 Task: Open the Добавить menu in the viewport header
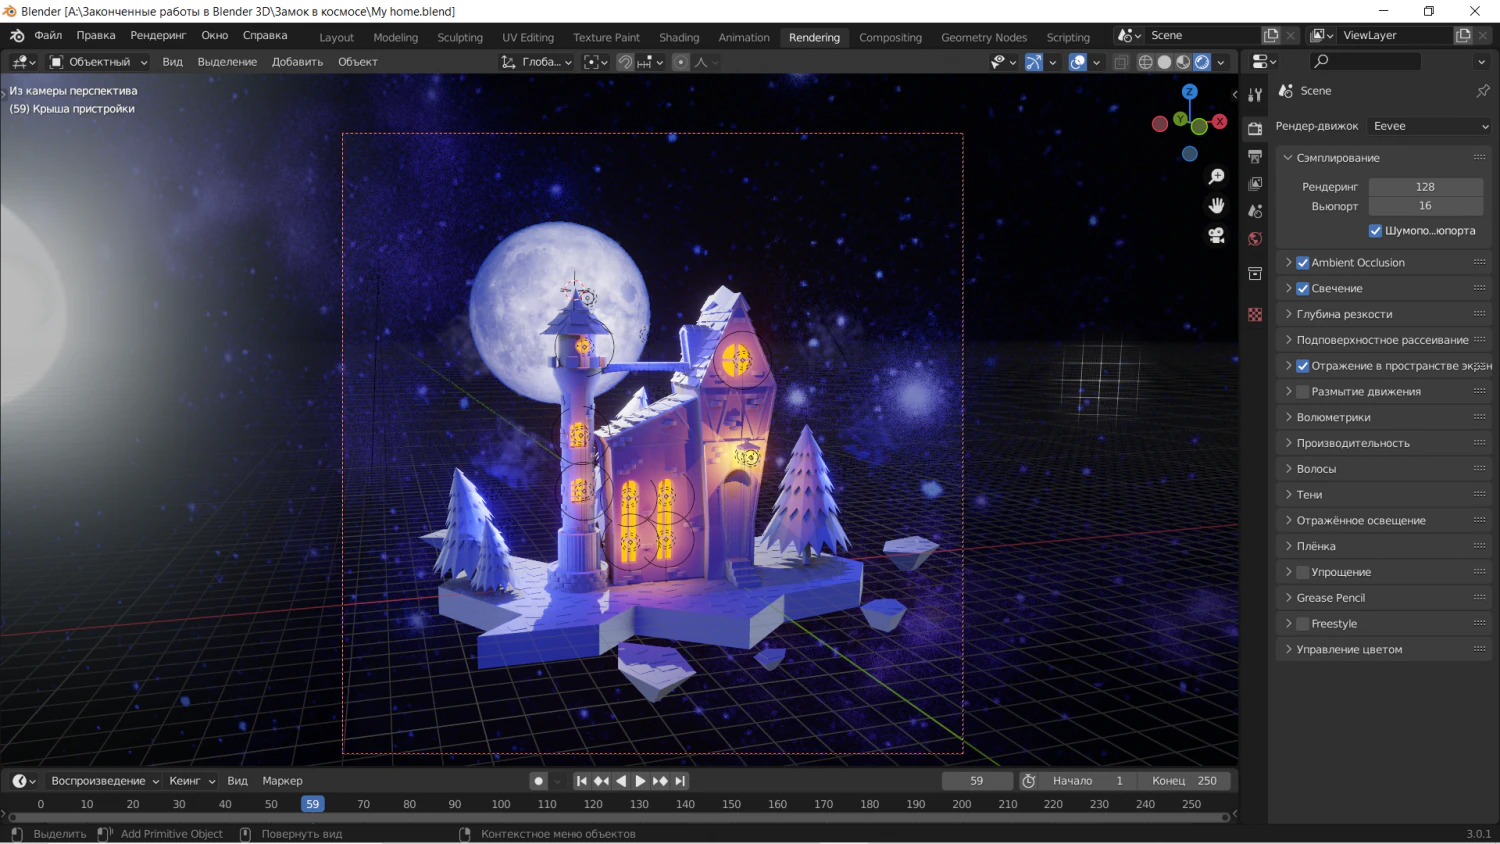[297, 62]
